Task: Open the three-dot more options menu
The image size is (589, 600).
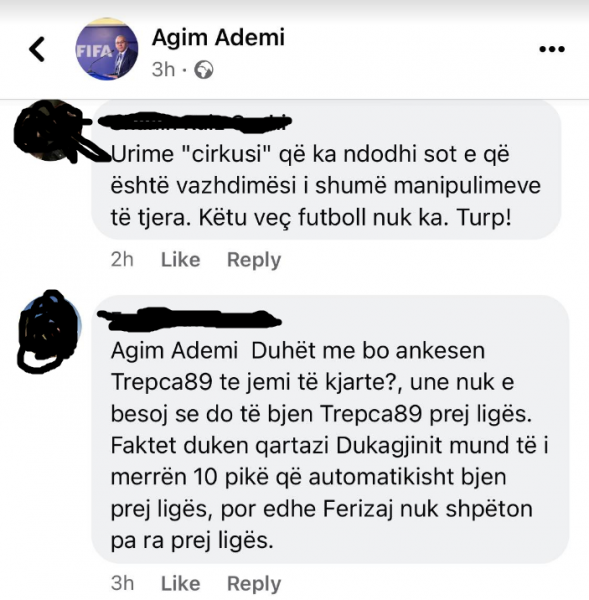Action: pos(552,49)
